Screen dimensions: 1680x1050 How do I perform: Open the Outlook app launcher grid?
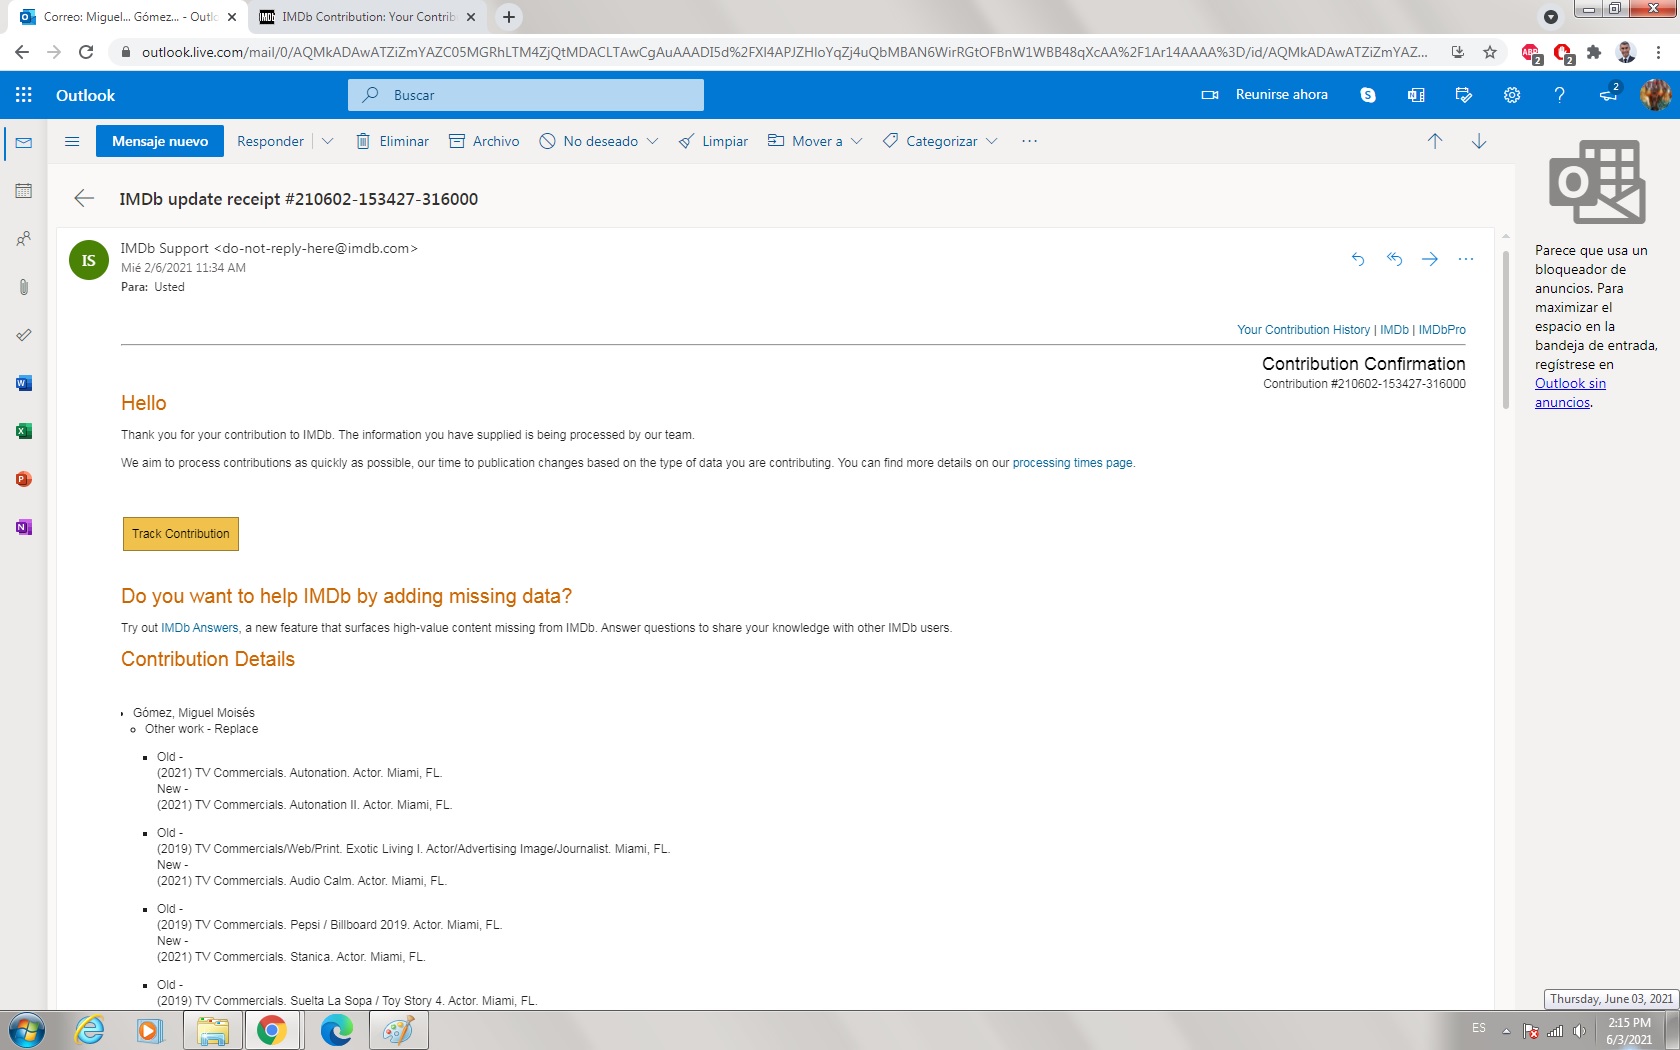click(24, 95)
